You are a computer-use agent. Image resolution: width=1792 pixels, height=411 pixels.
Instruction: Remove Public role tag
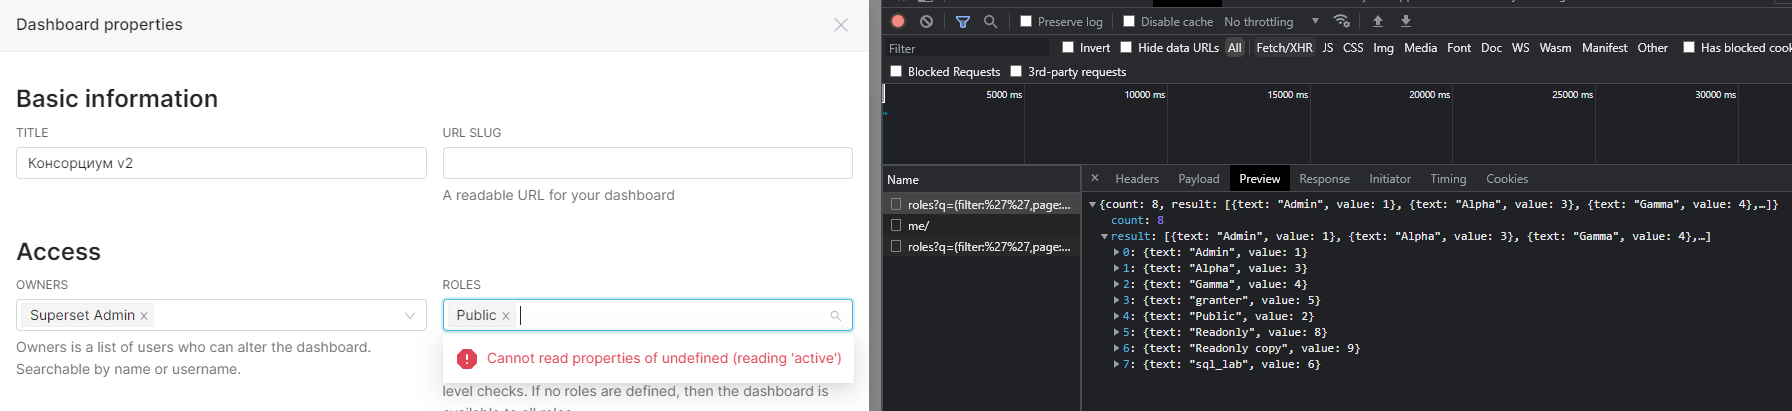coord(506,316)
